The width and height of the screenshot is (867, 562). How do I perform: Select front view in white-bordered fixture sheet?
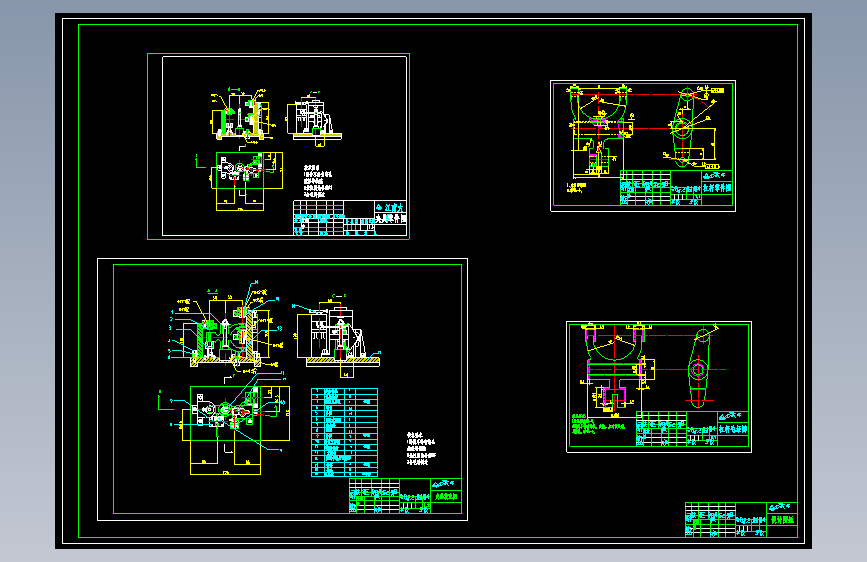(242, 114)
